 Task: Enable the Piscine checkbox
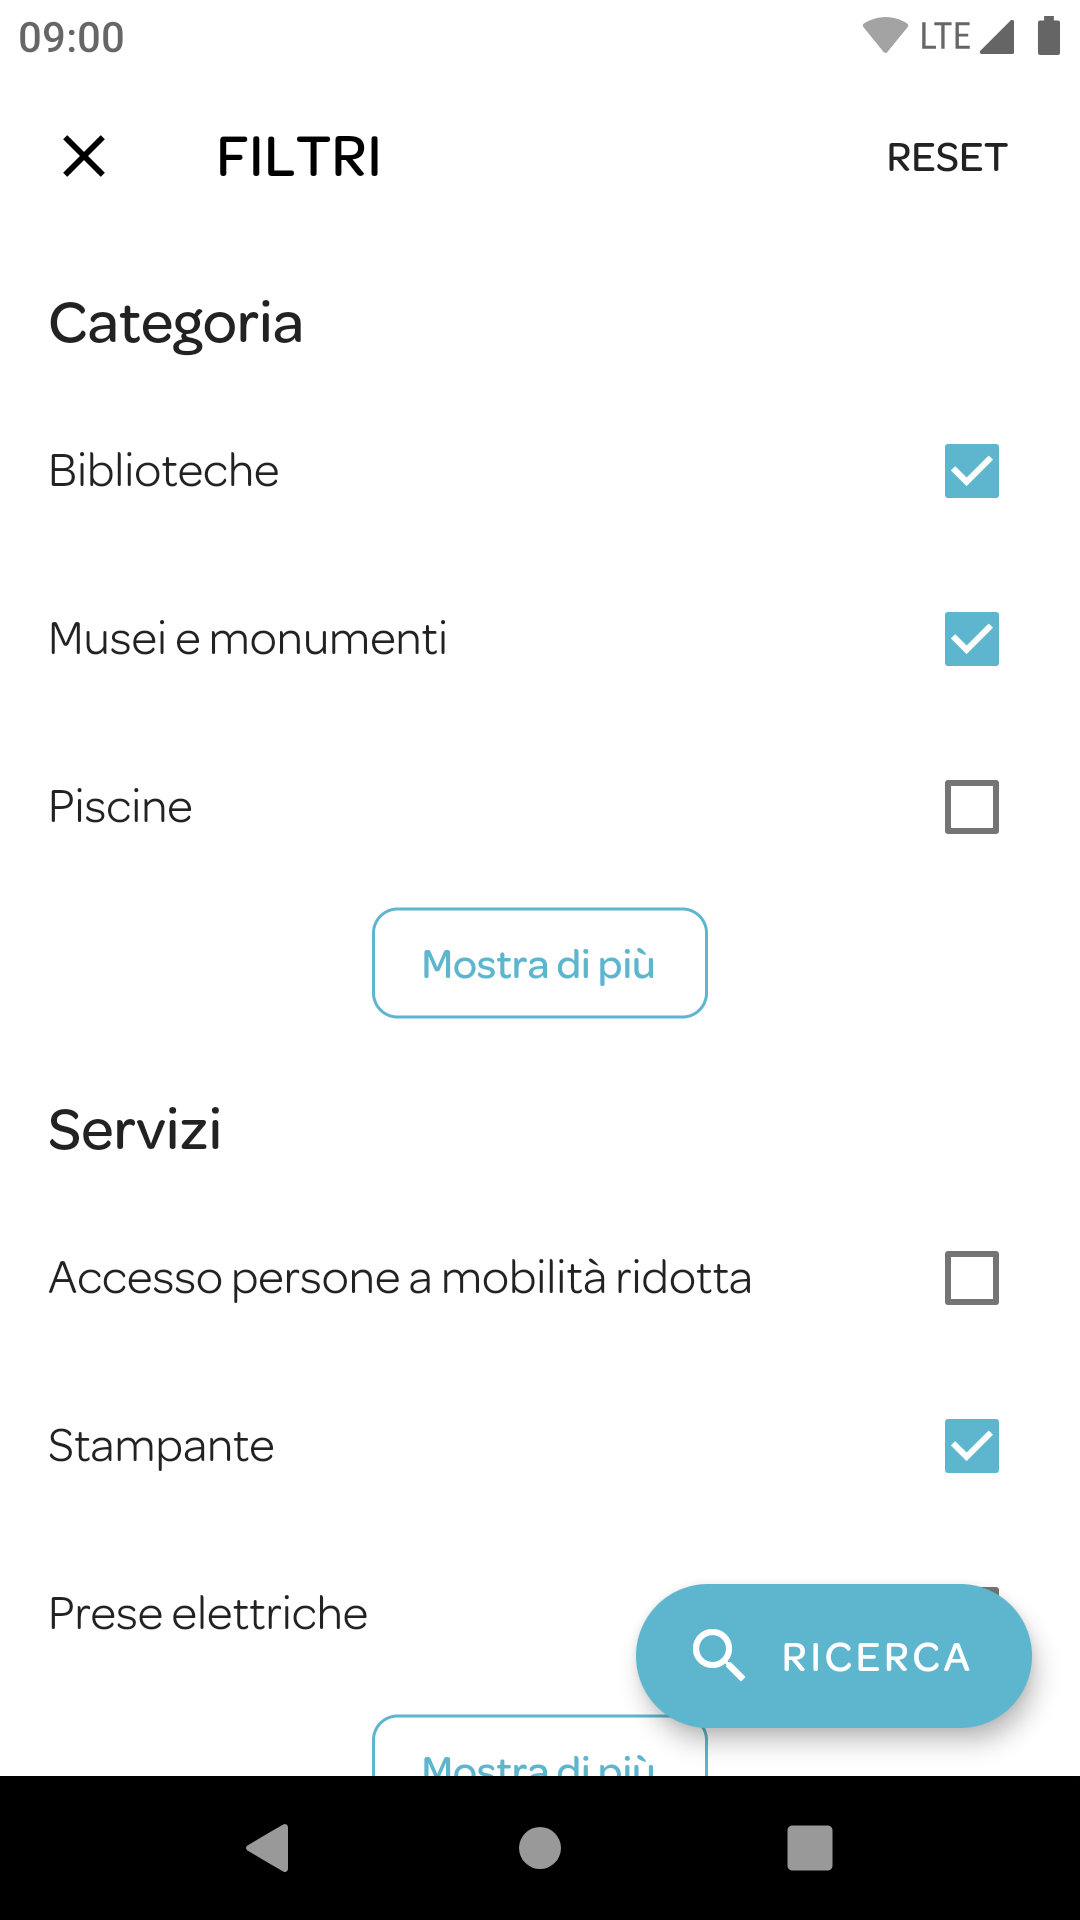(x=971, y=807)
